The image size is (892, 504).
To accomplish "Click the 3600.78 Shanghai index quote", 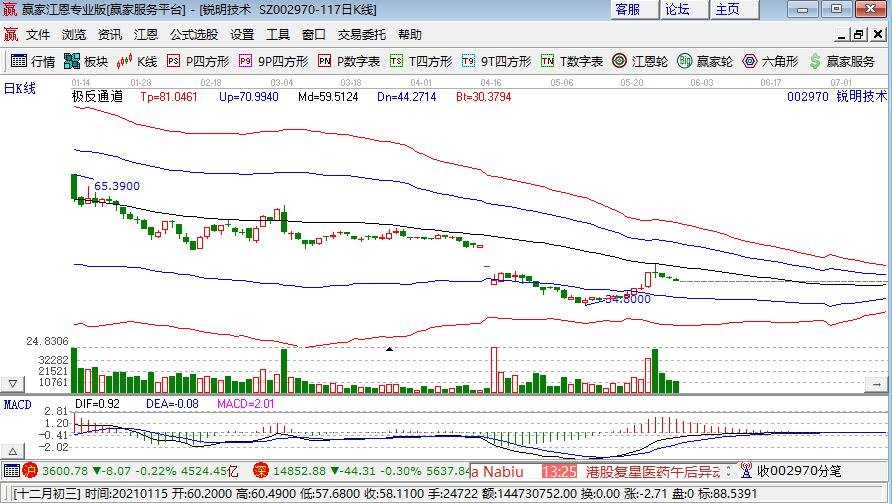I will [65, 471].
